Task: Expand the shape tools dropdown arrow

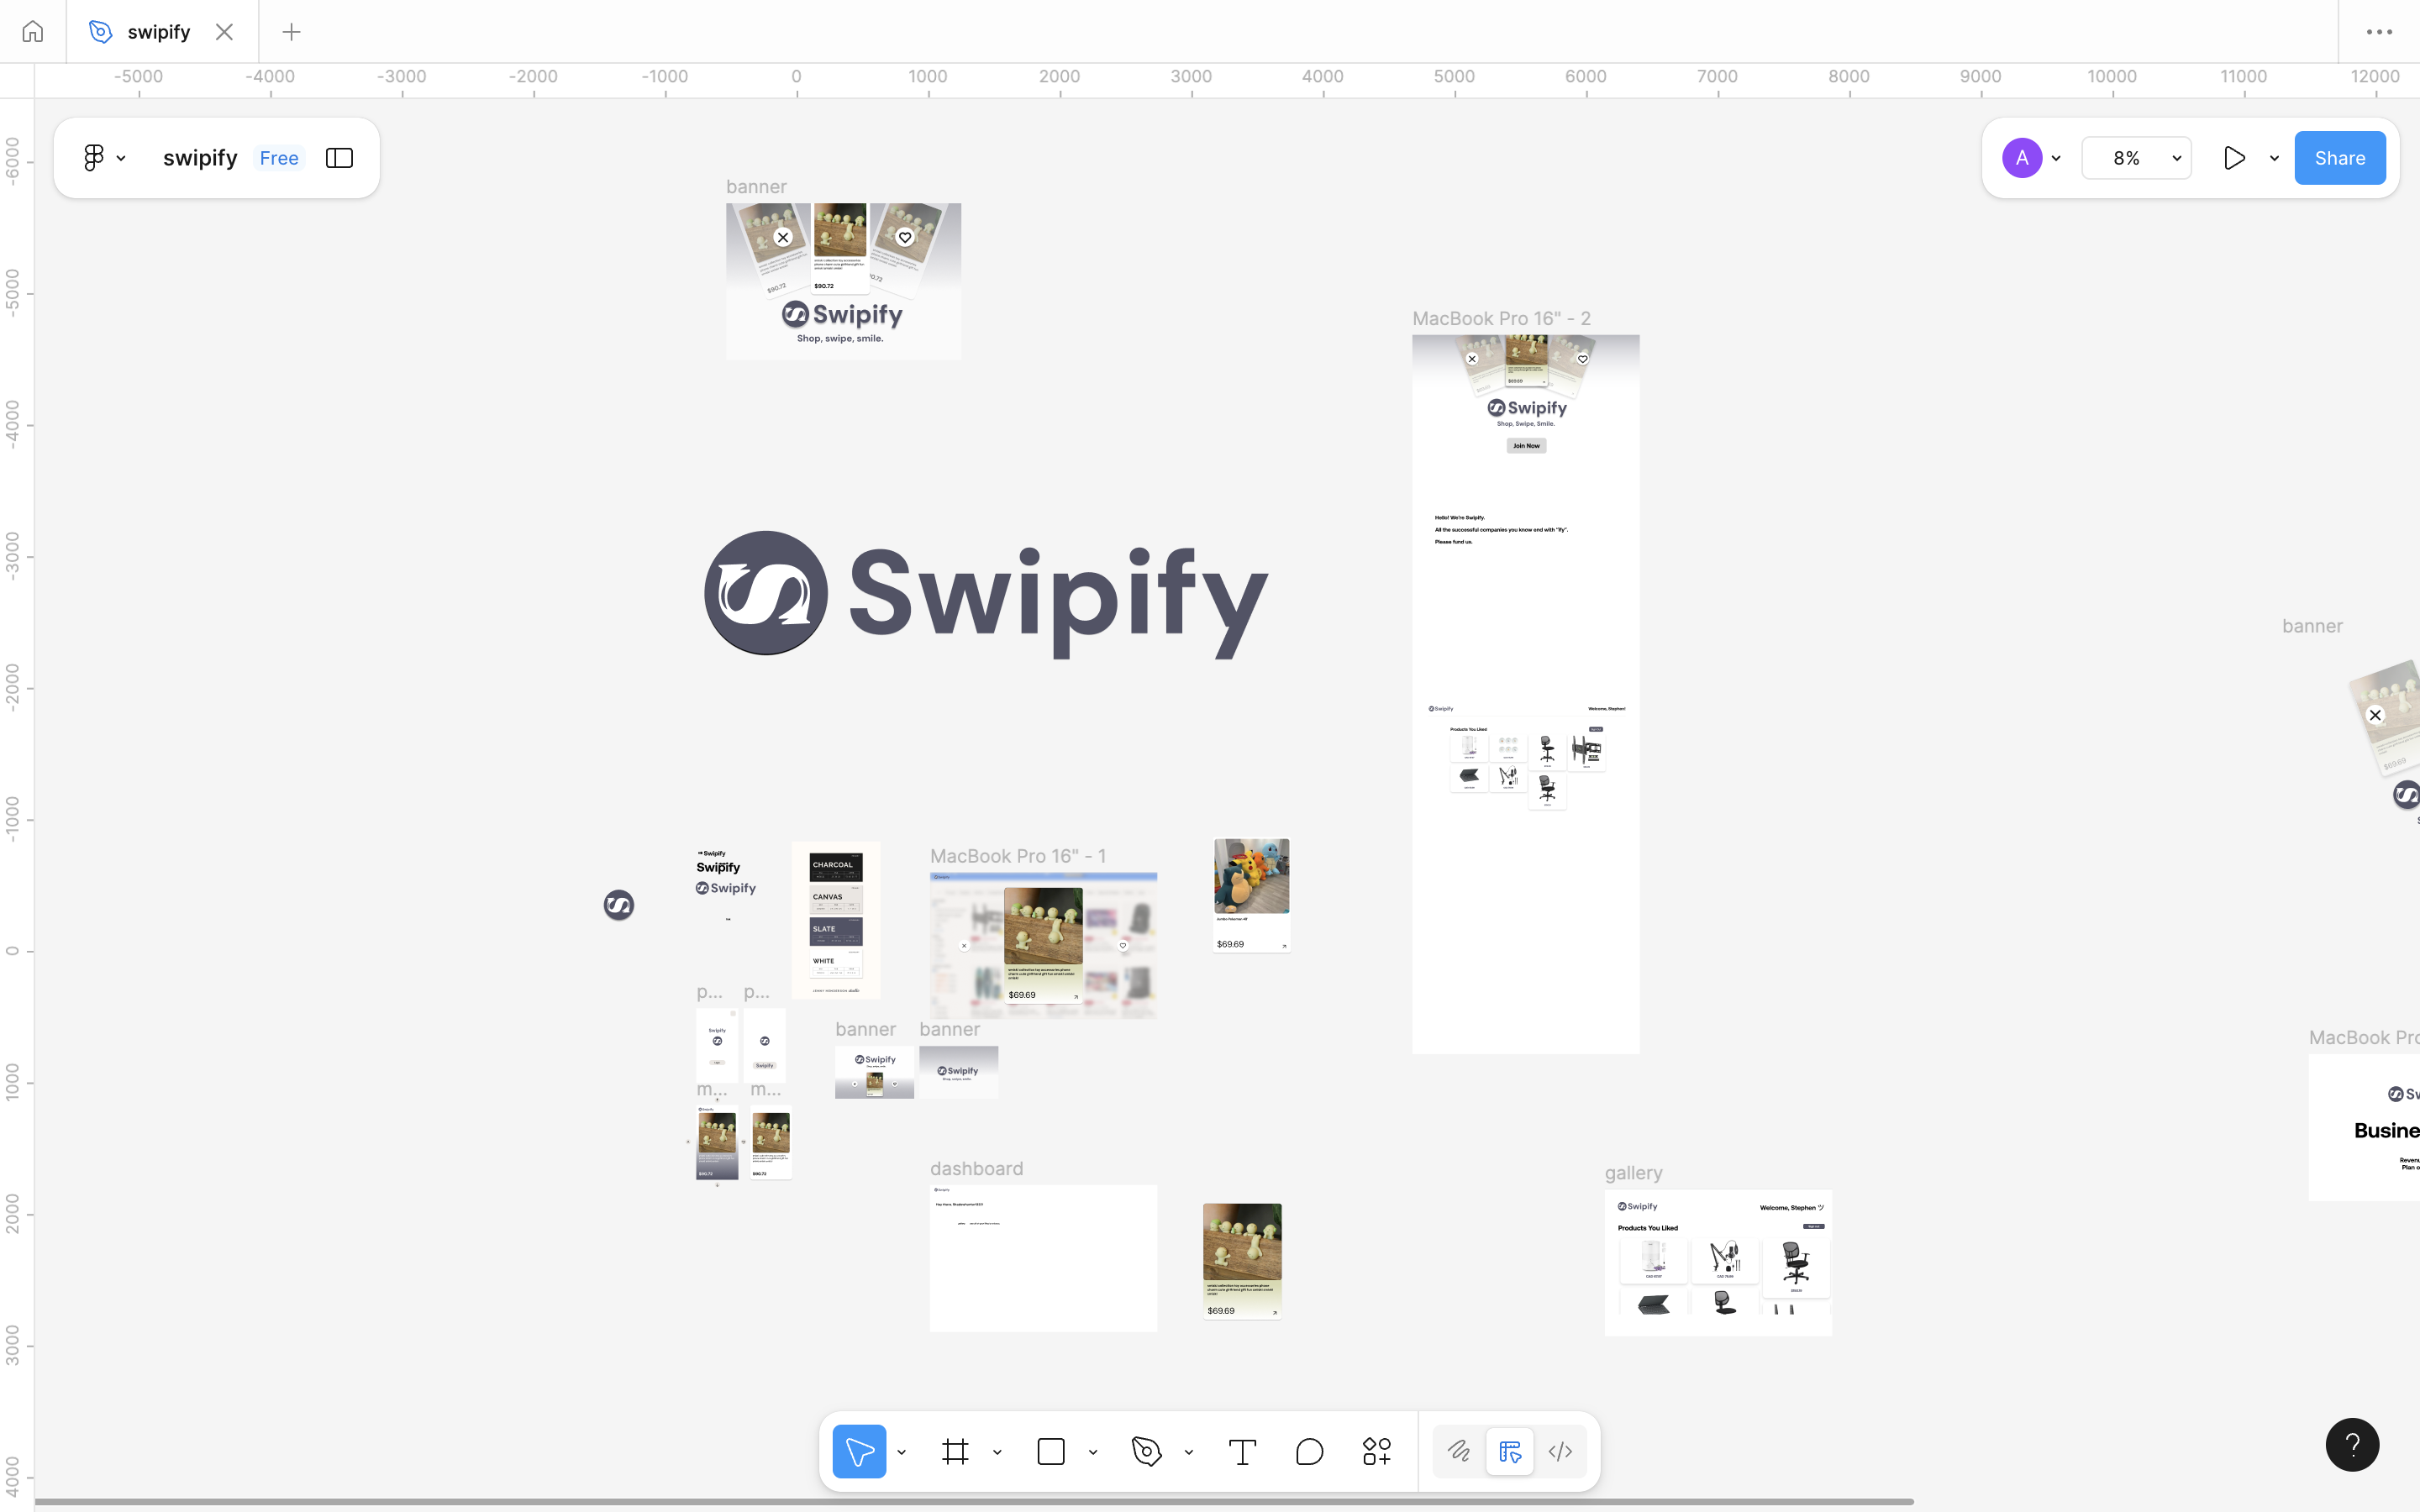Action: [x=1093, y=1452]
